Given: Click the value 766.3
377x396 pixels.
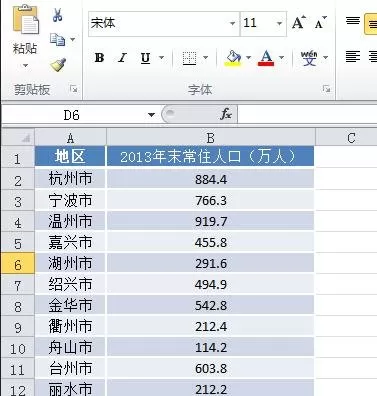Looking at the screenshot, I should pos(211,201).
